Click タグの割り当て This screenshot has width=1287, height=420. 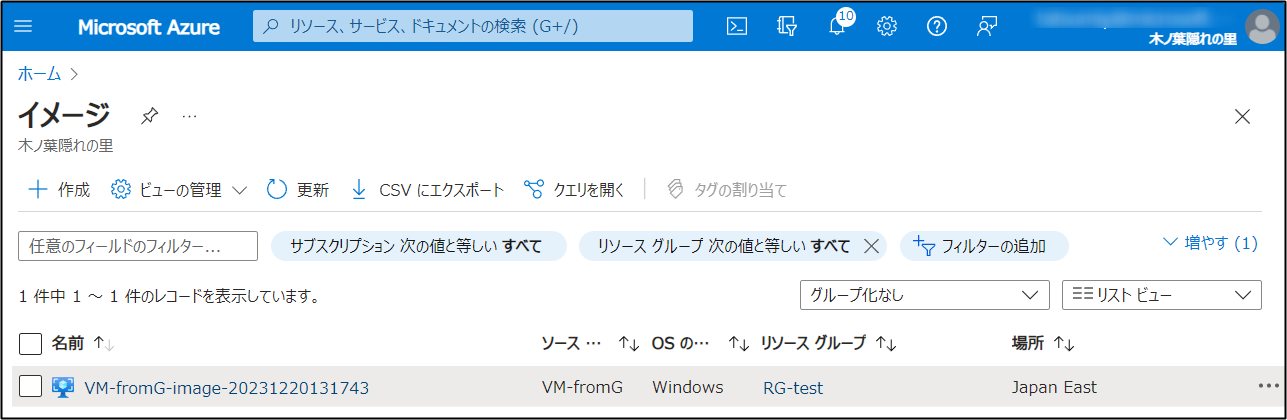[727, 189]
